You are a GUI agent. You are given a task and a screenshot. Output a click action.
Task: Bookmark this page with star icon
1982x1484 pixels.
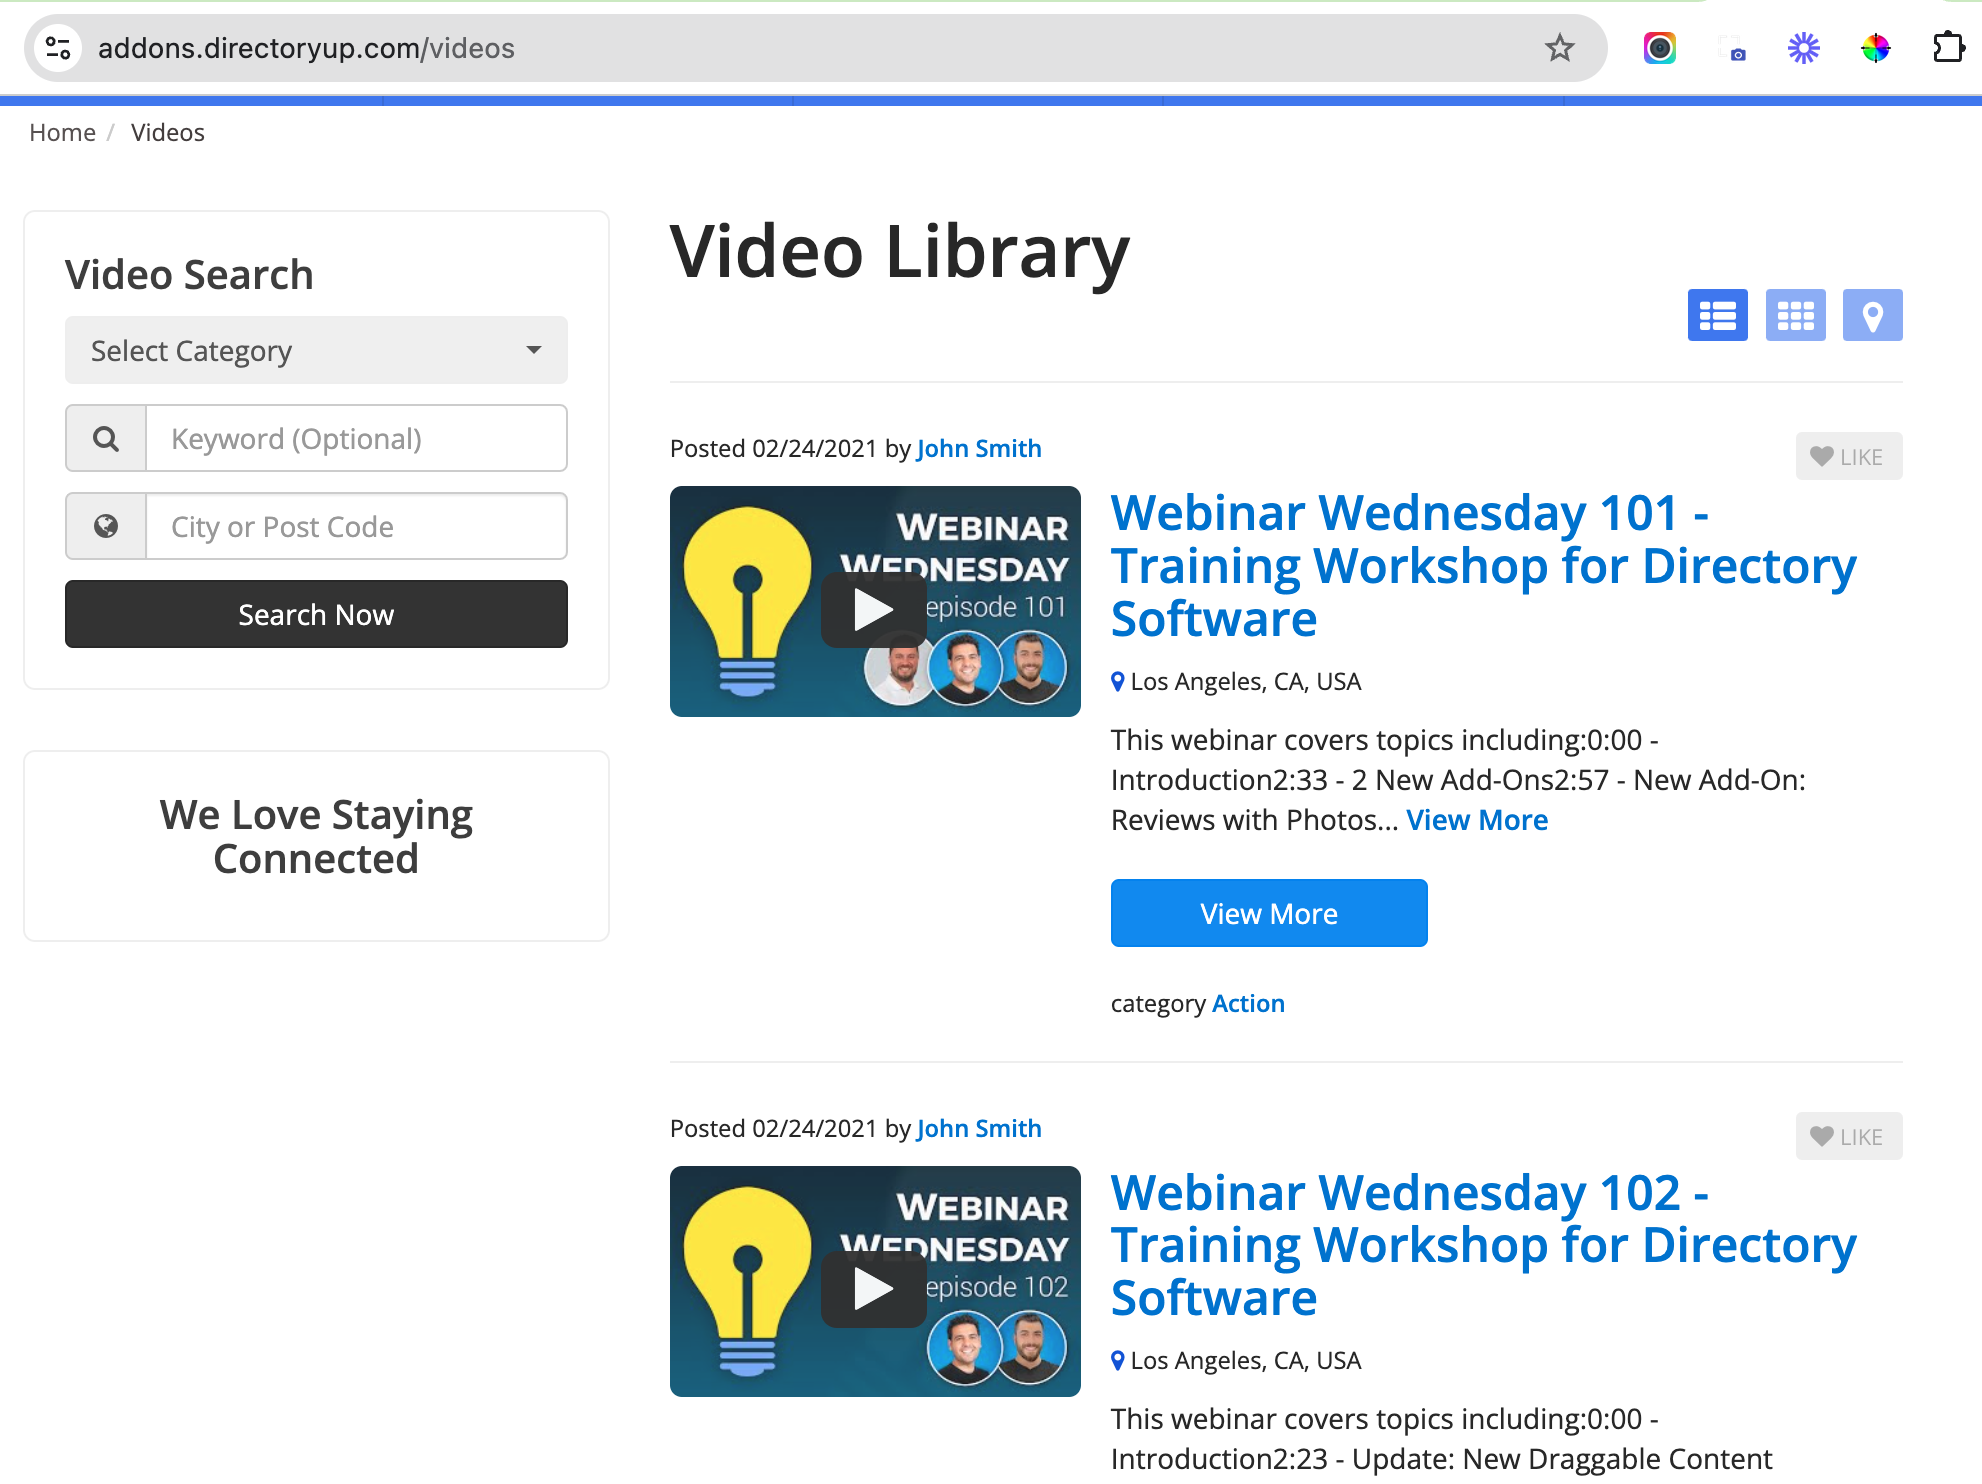(x=1559, y=48)
